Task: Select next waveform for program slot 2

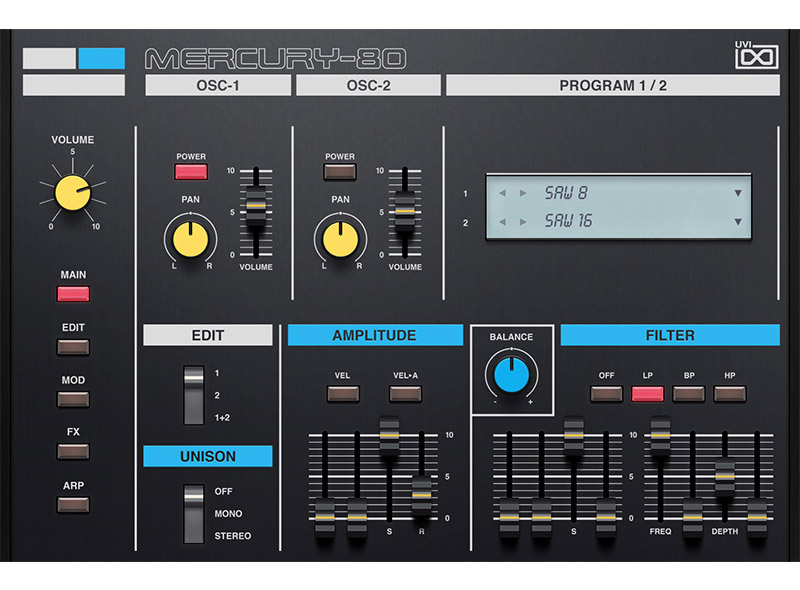Action: click(x=523, y=222)
